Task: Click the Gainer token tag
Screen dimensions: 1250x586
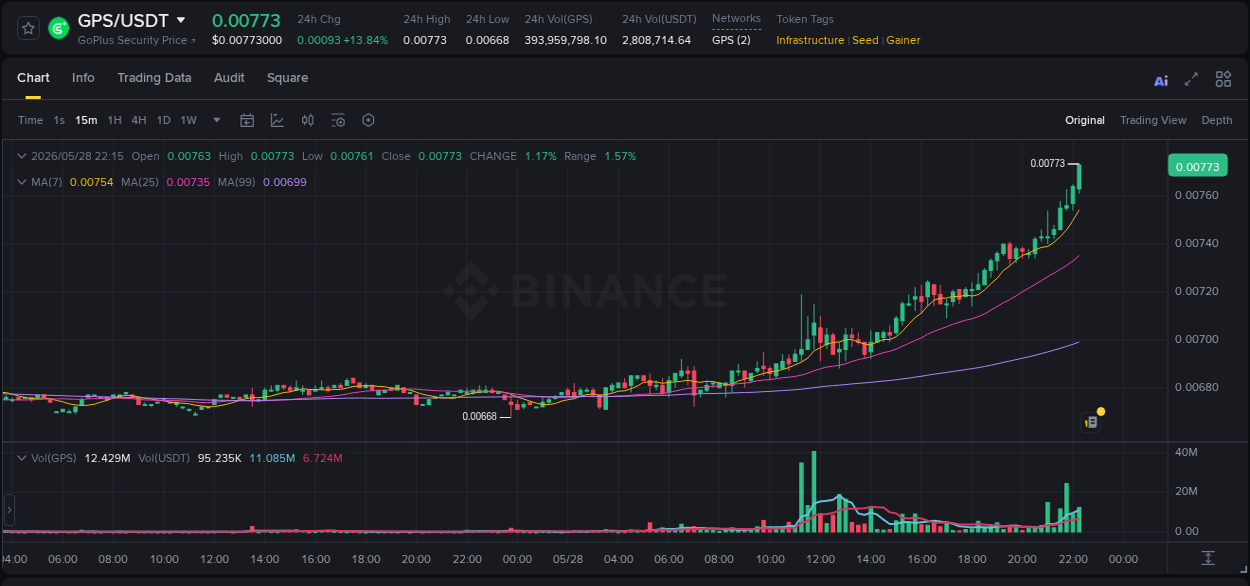Action: 903,40
